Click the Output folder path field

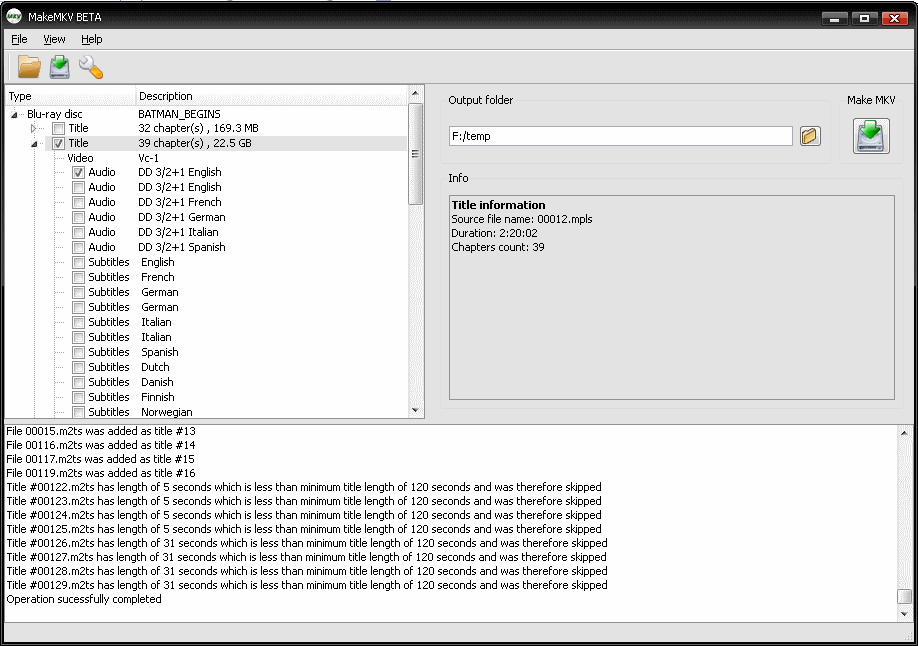pyautogui.click(x=621, y=136)
